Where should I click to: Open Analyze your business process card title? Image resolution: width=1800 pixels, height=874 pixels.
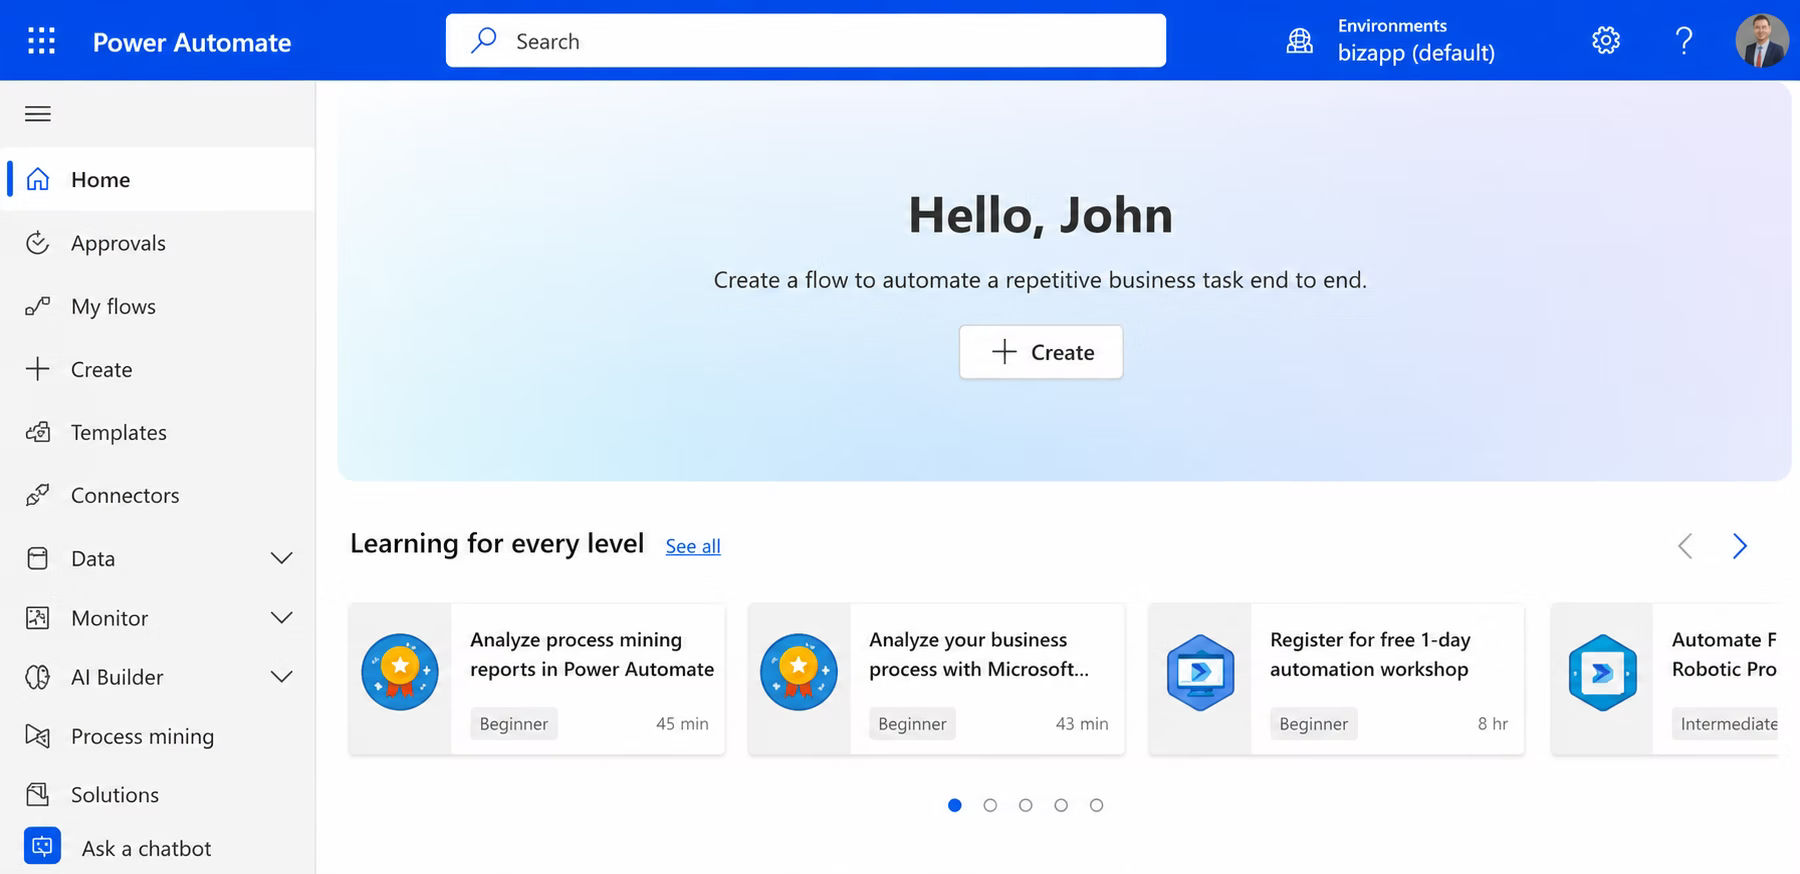pyautogui.click(x=979, y=654)
